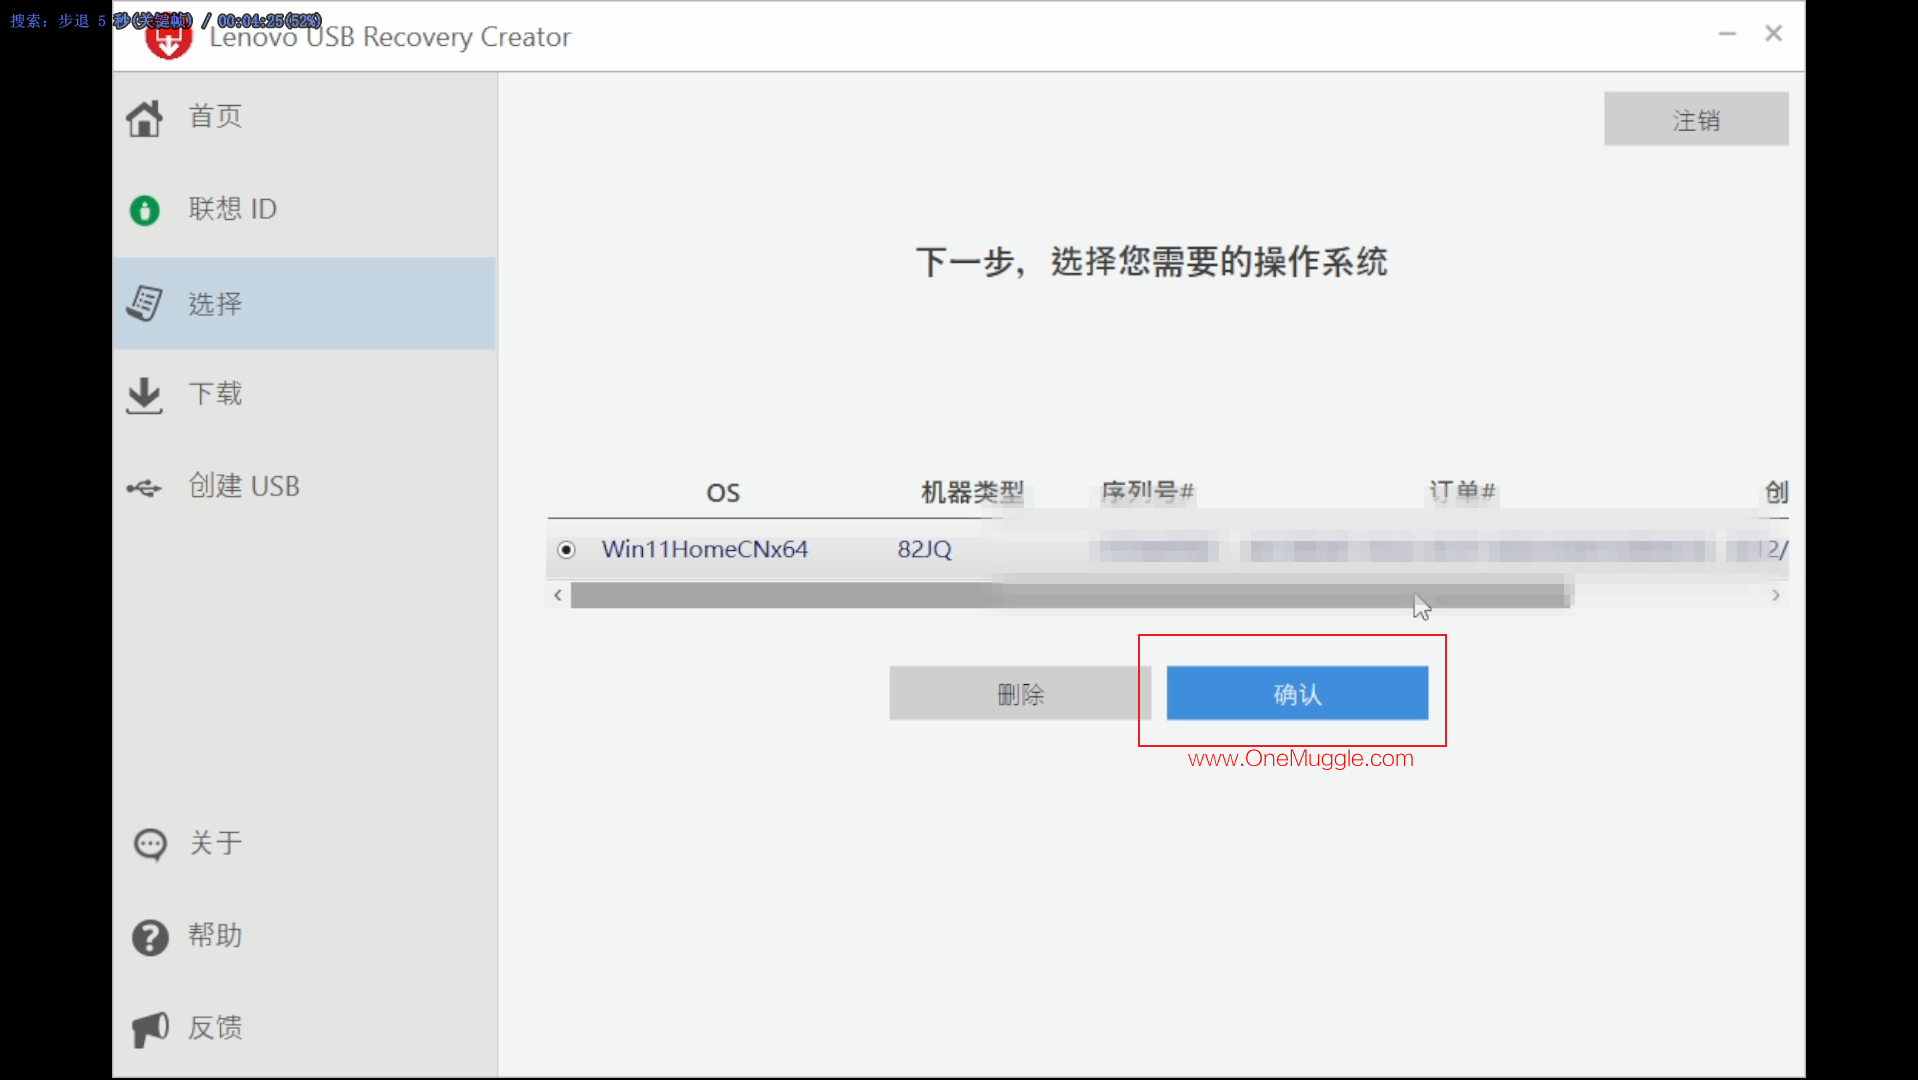Click the 订单# column header
The height and width of the screenshot is (1080, 1918).
pyautogui.click(x=1462, y=492)
